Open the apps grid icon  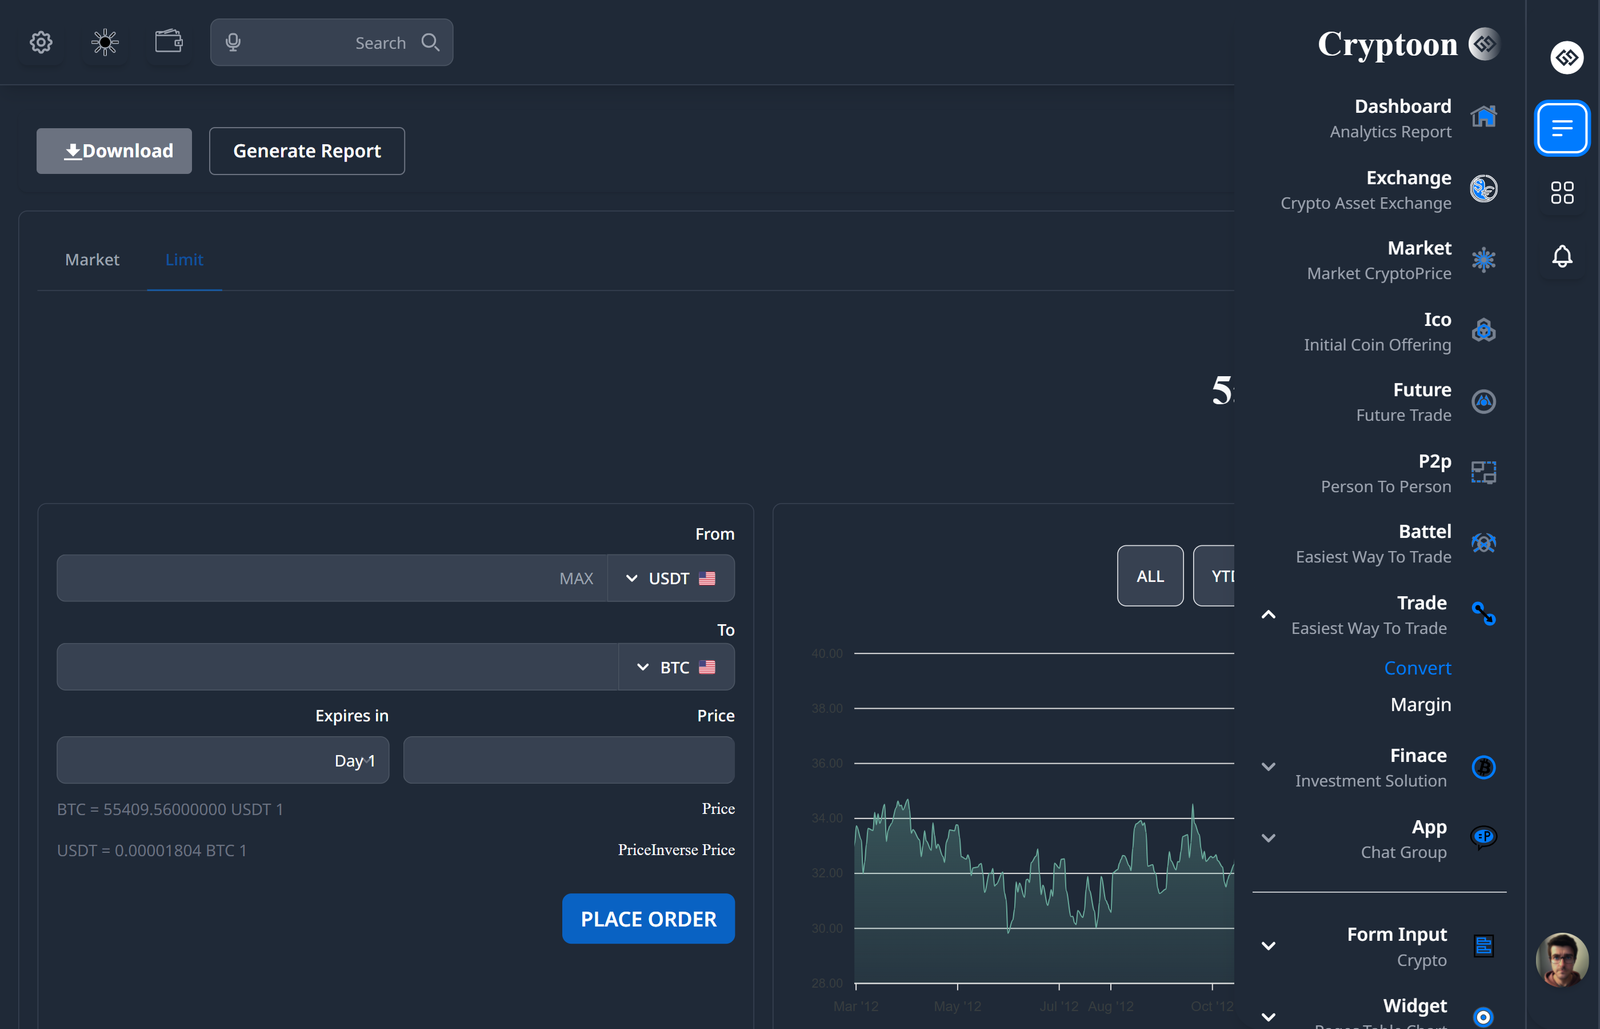(x=1562, y=192)
